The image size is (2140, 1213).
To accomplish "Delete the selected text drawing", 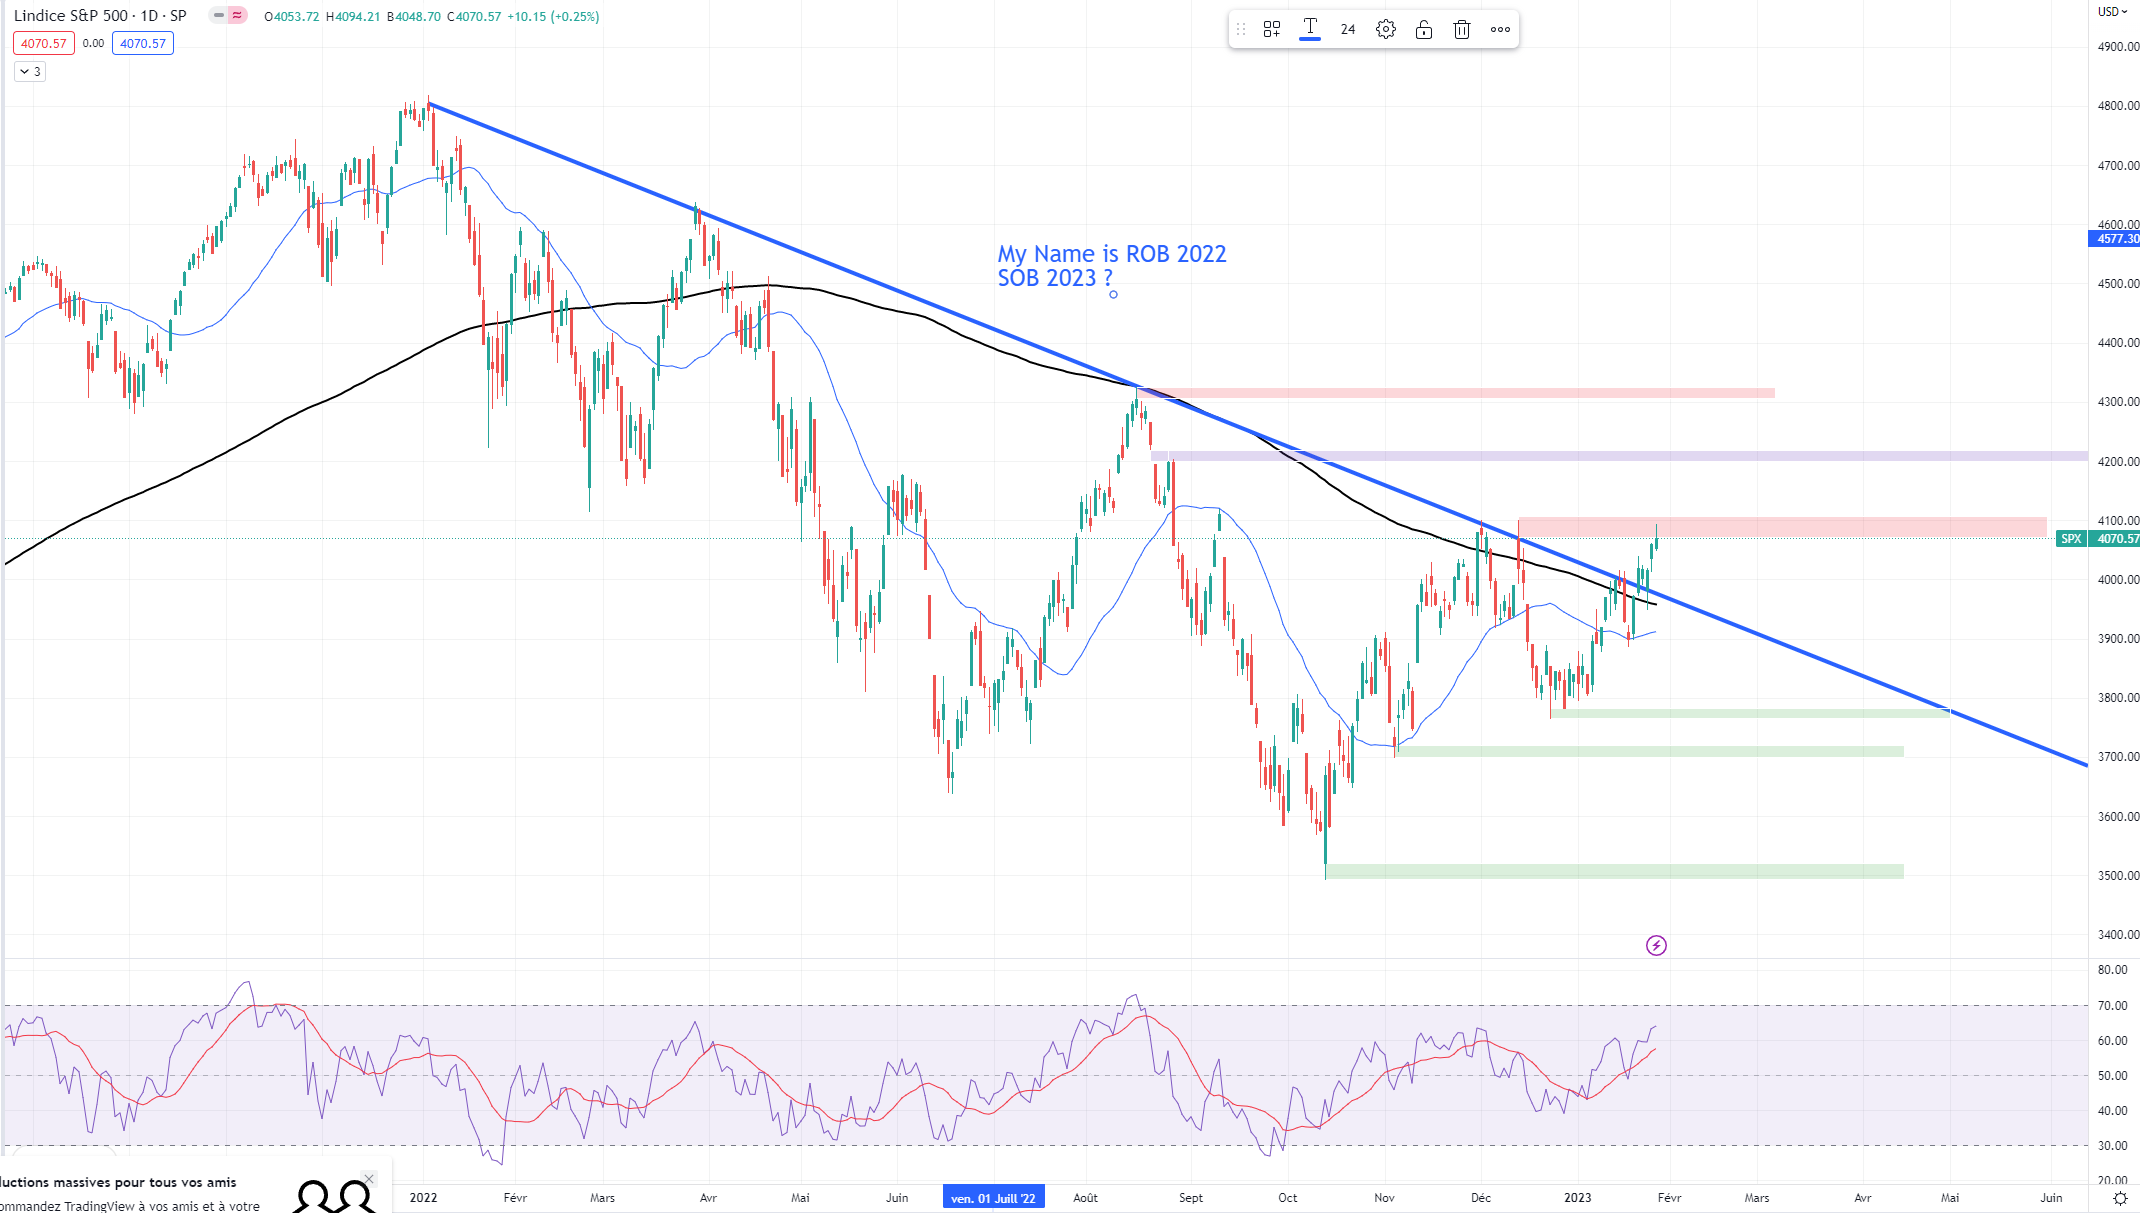I will click(1462, 29).
